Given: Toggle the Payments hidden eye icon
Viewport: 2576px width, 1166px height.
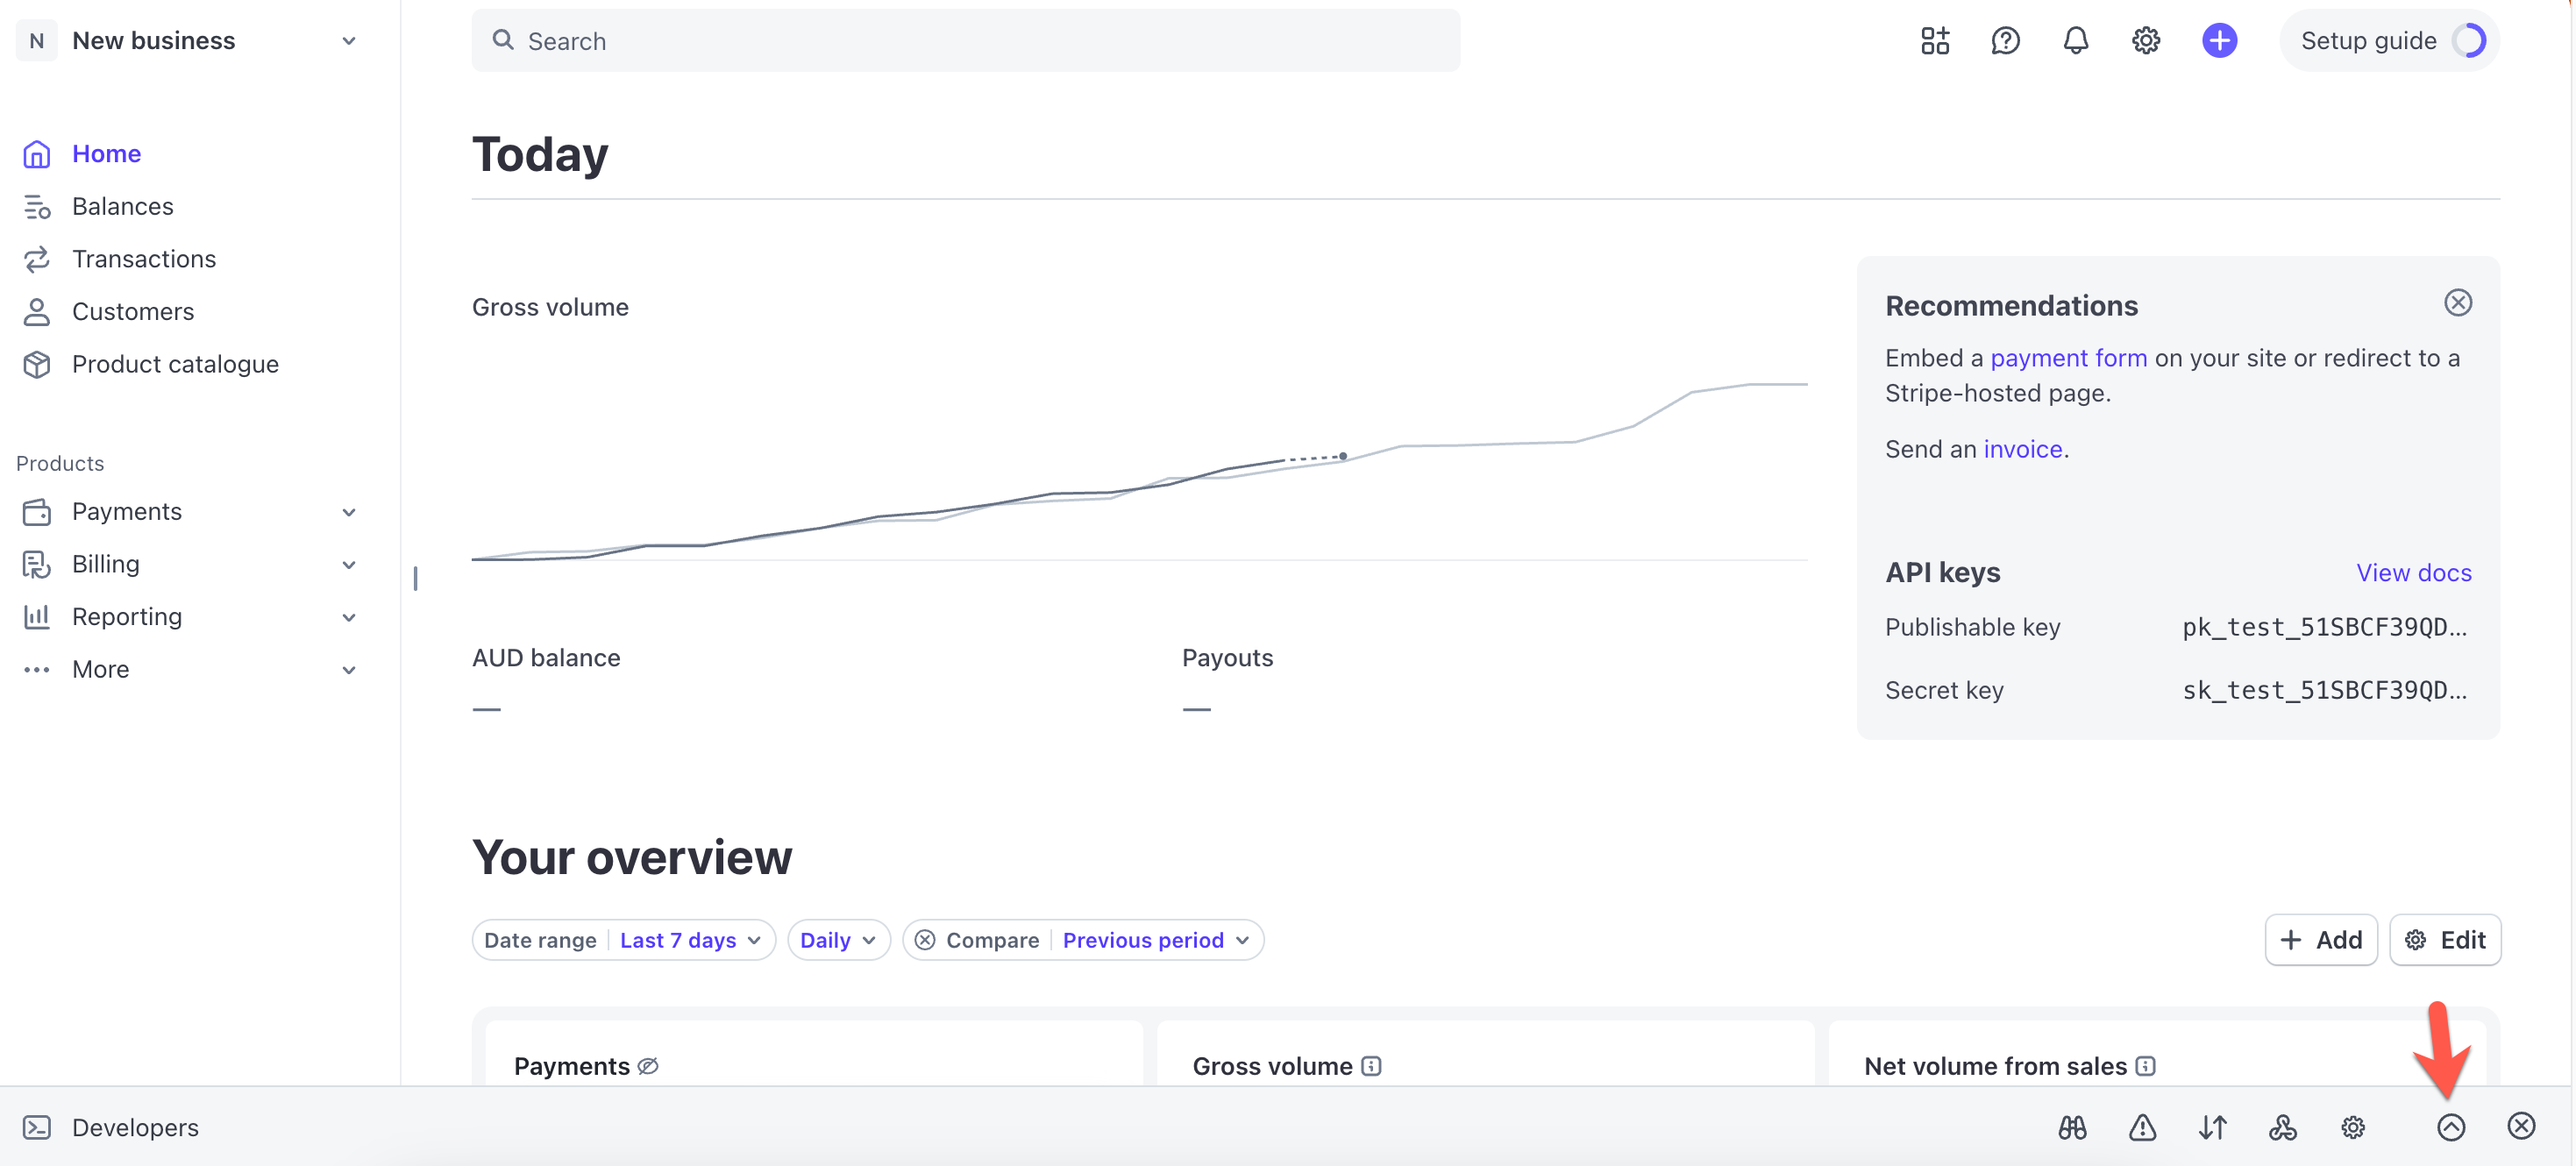Looking at the screenshot, I should (648, 1066).
